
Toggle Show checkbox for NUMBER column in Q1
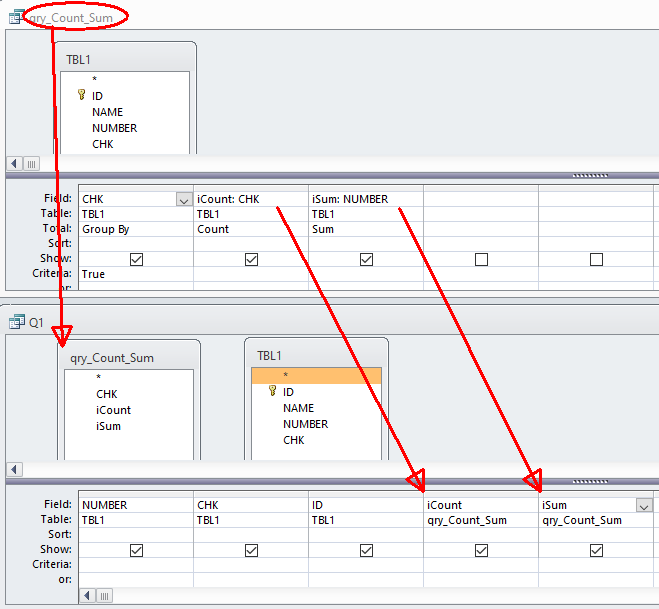pyautogui.click(x=137, y=550)
